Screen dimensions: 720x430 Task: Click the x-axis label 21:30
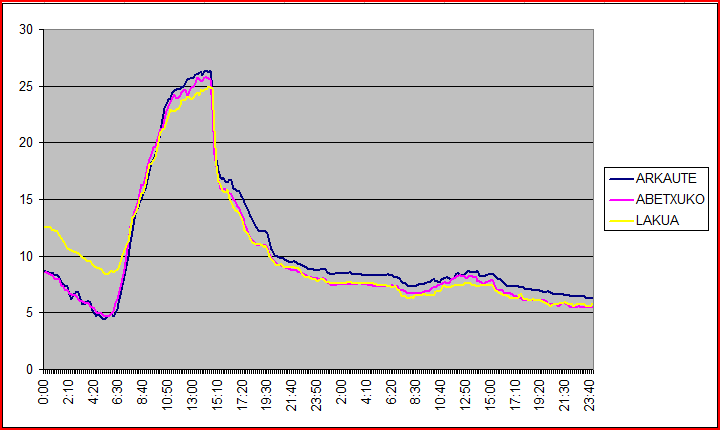564,395
